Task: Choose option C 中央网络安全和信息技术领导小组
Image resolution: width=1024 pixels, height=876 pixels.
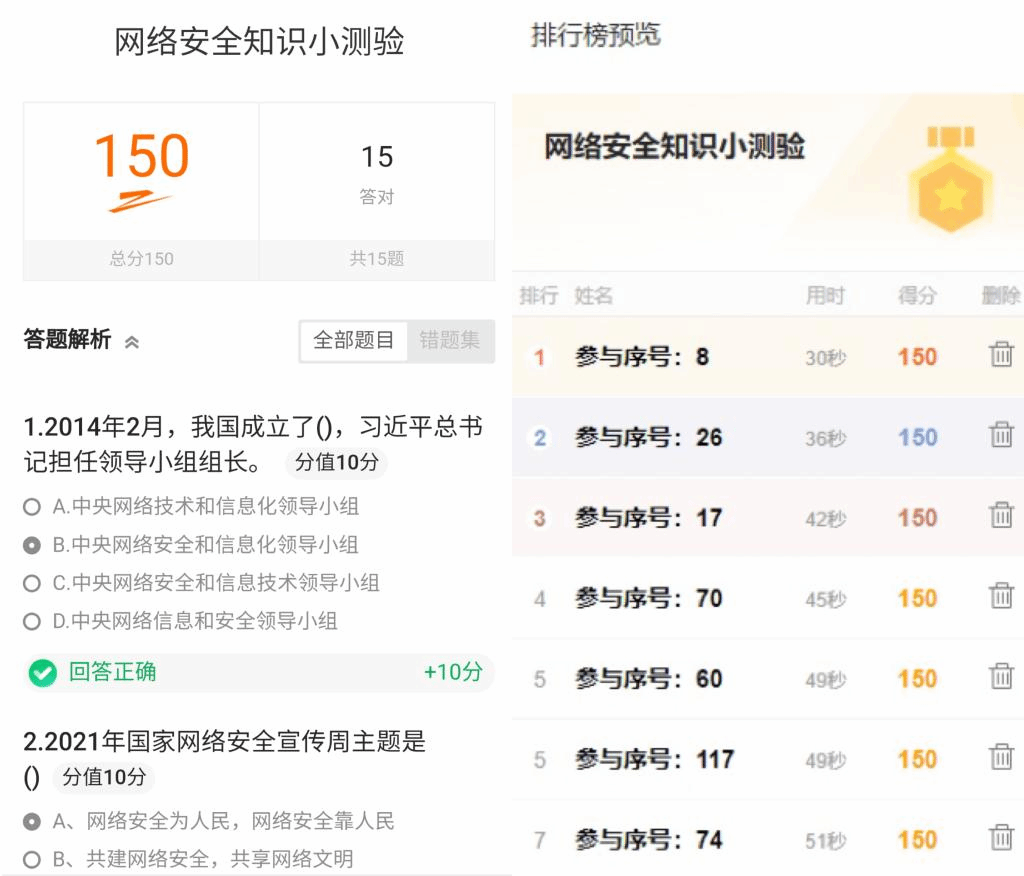Action: point(32,583)
